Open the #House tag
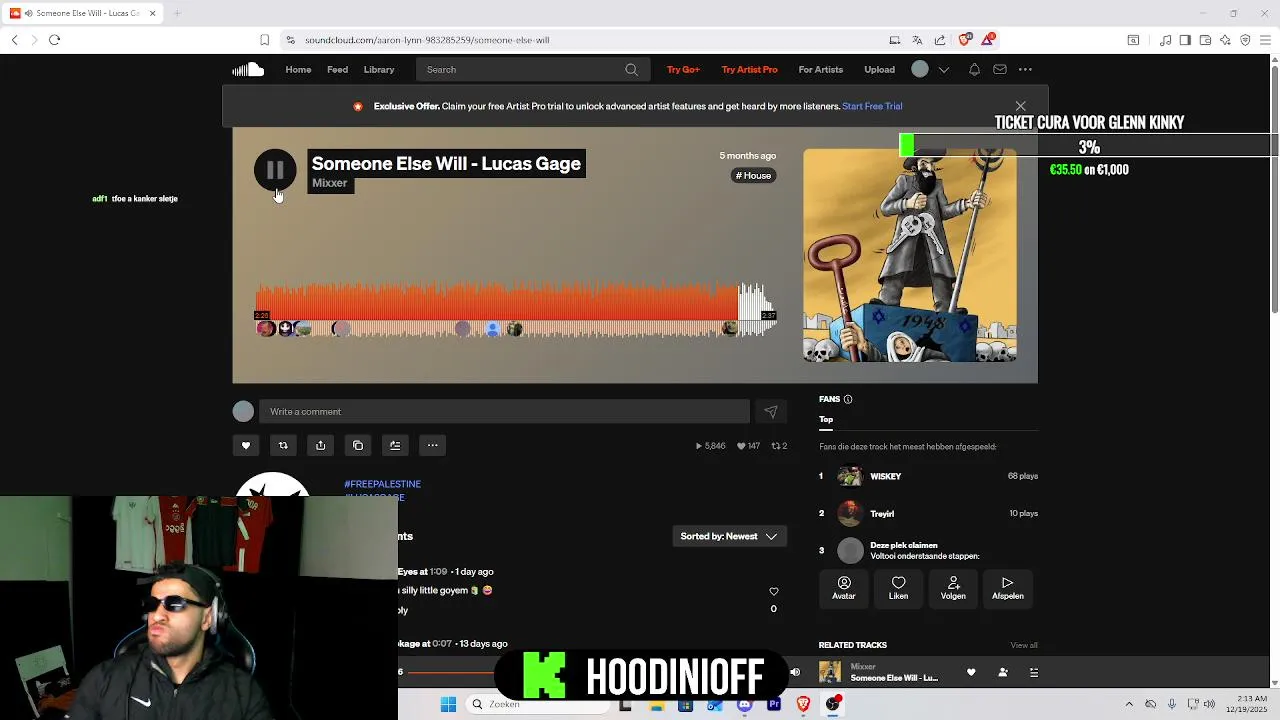This screenshot has width=1280, height=720. (754, 176)
